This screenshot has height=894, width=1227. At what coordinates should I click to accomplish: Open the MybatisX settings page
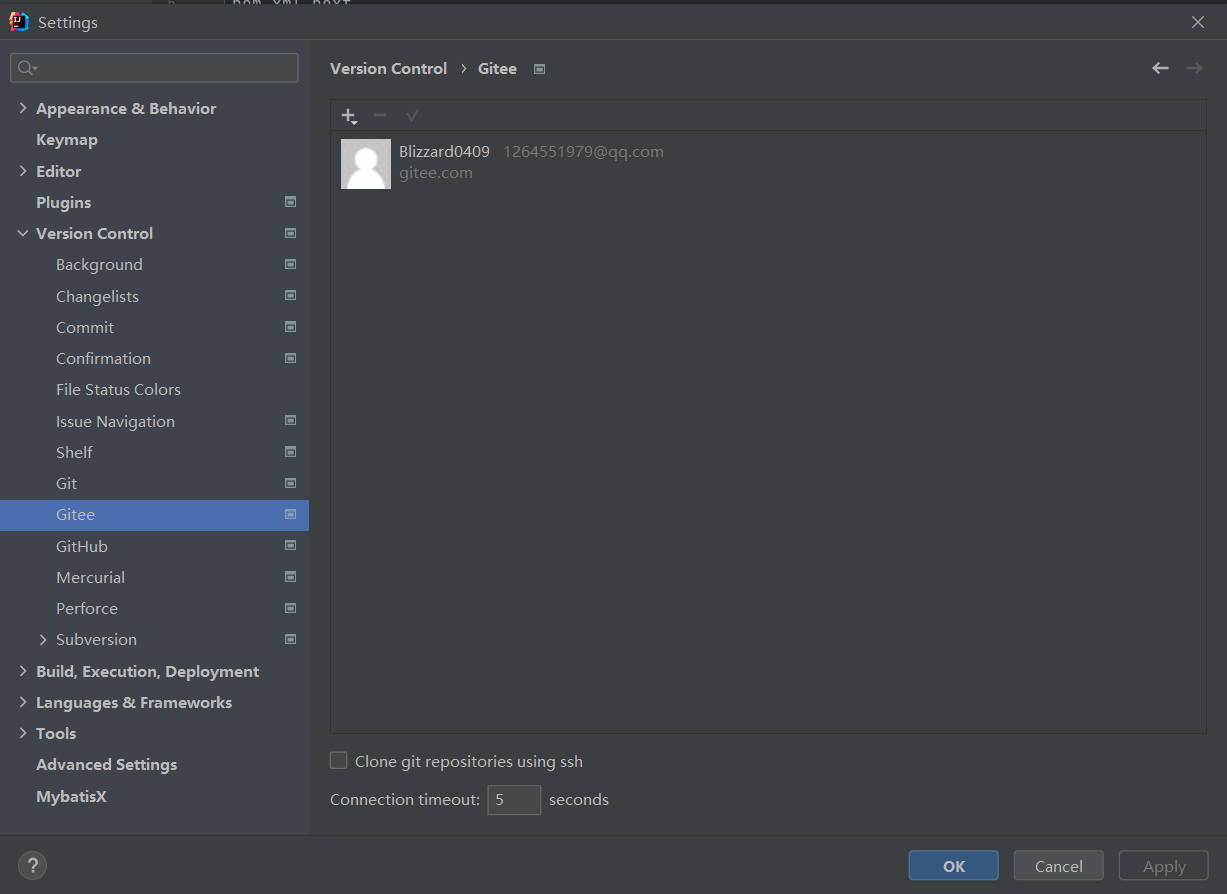(x=71, y=796)
